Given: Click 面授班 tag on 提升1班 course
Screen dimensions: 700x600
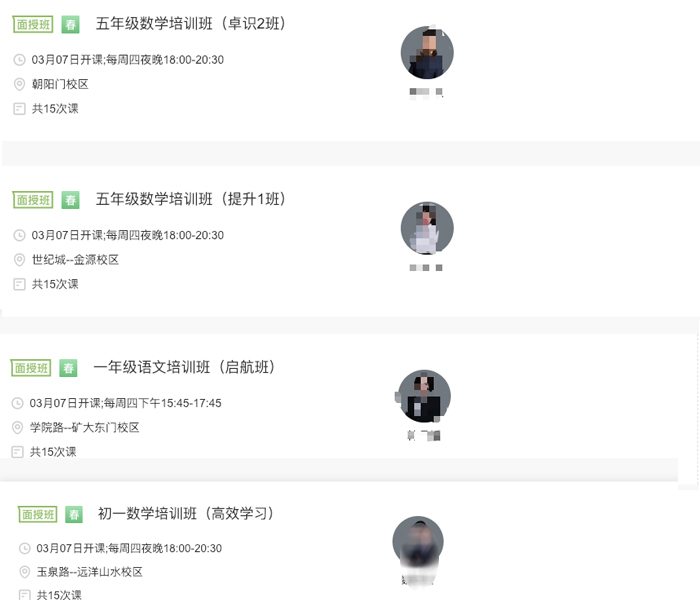Looking at the screenshot, I should pyautogui.click(x=33, y=200).
